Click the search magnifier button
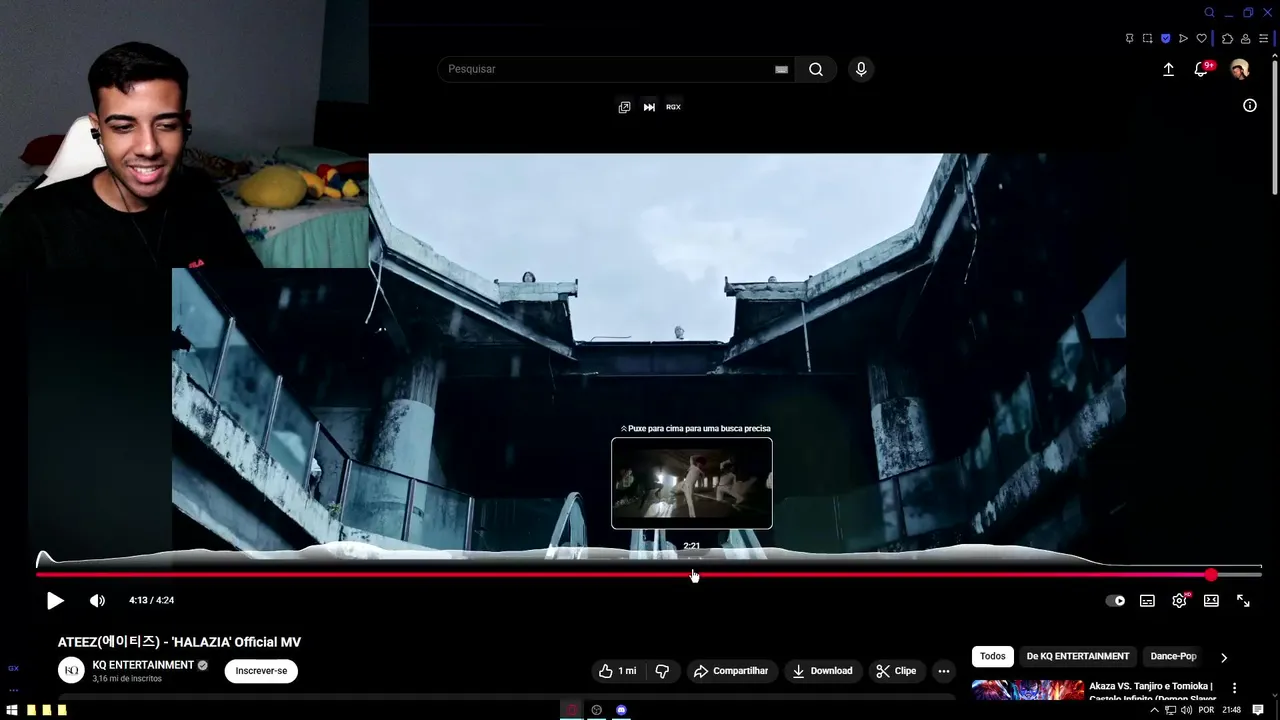 [x=816, y=69]
